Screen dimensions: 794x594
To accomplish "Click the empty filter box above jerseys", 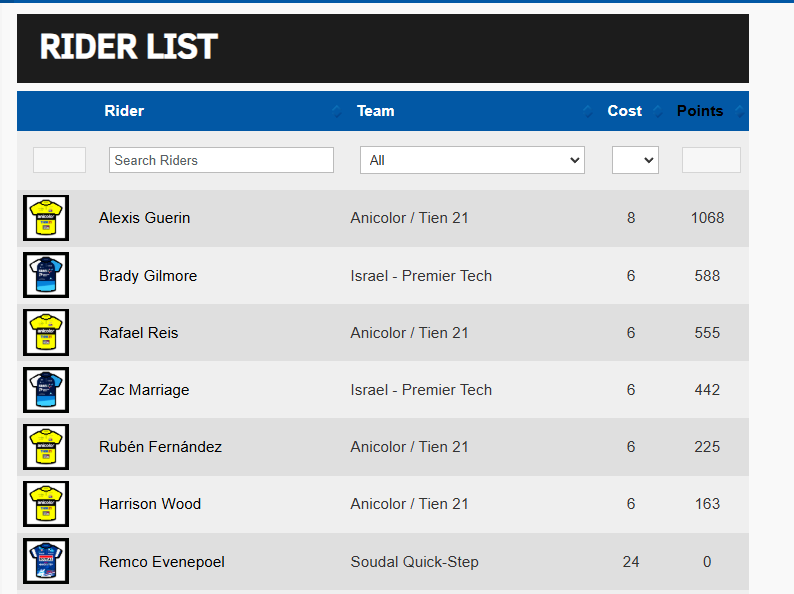I will pos(59,160).
